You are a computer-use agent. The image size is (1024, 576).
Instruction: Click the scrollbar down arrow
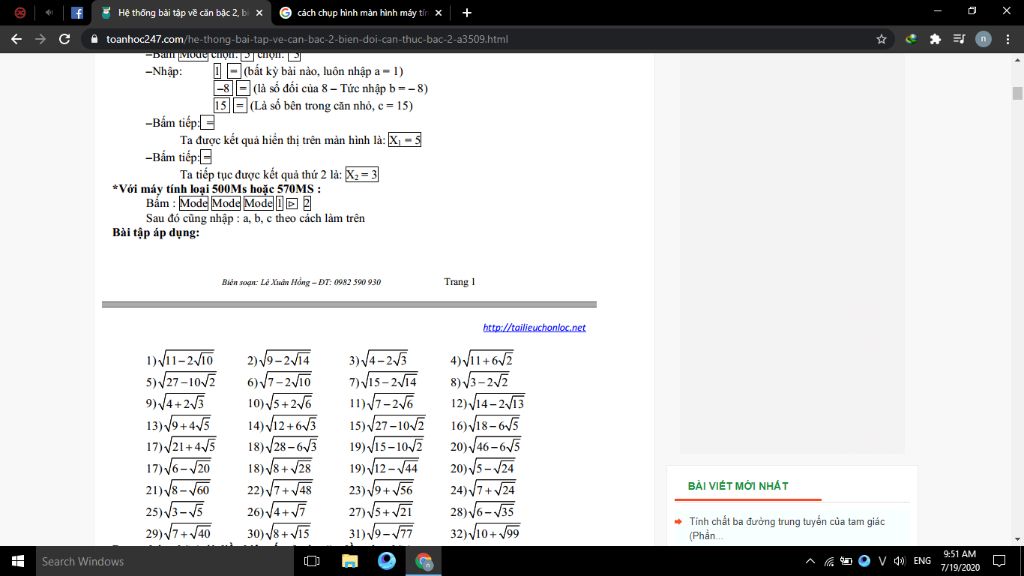1017,539
